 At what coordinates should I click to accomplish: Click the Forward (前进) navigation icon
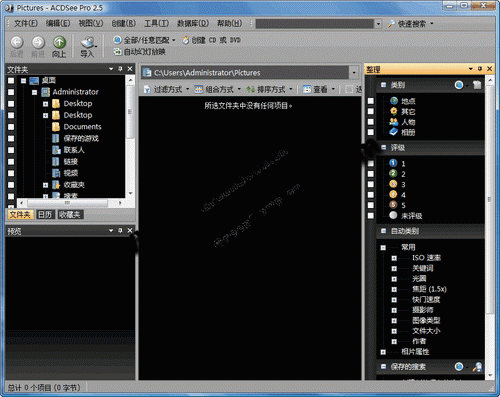click(x=38, y=43)
